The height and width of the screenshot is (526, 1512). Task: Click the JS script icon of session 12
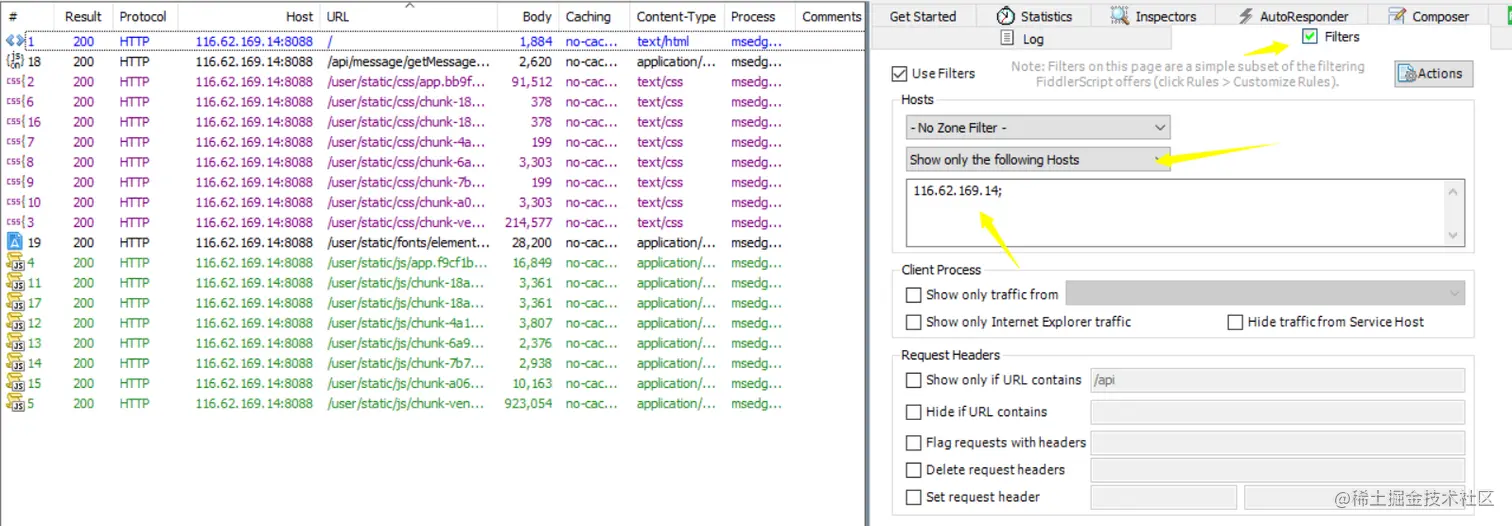tap(15, 323)
